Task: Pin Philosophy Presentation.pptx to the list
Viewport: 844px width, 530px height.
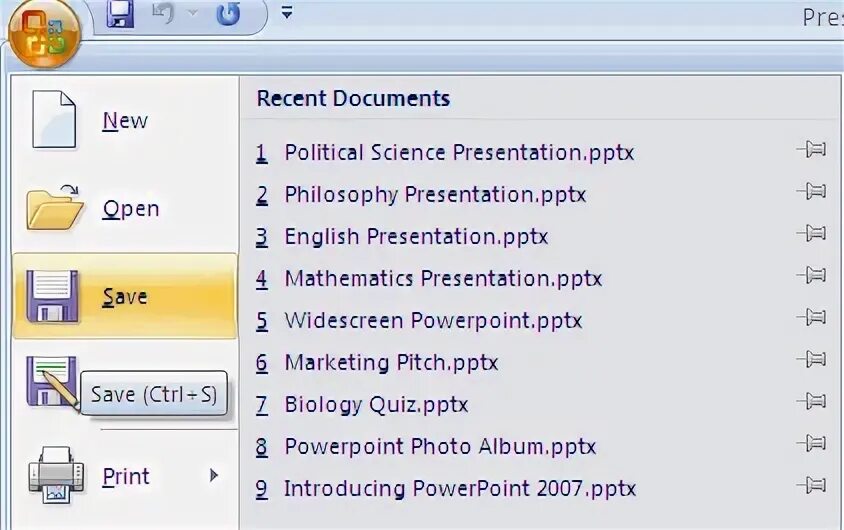Action: coord(811,190)
